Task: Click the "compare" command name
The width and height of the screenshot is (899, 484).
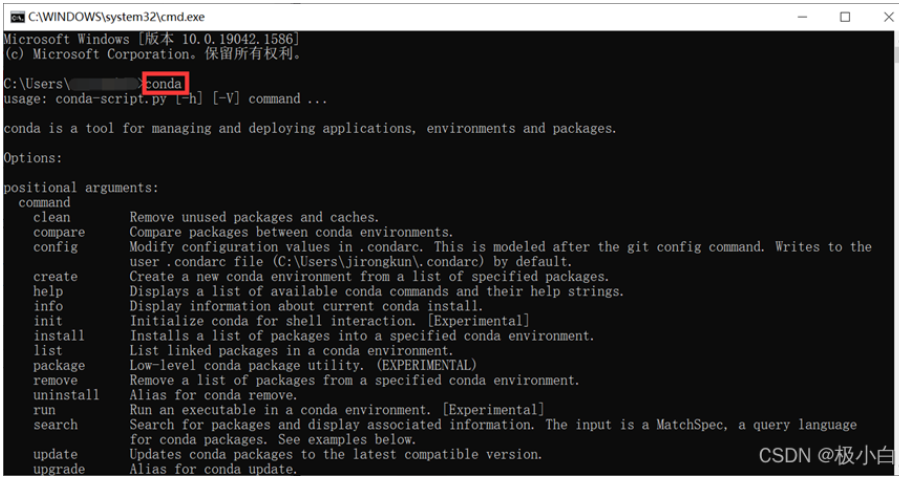Action: point(59,232)
